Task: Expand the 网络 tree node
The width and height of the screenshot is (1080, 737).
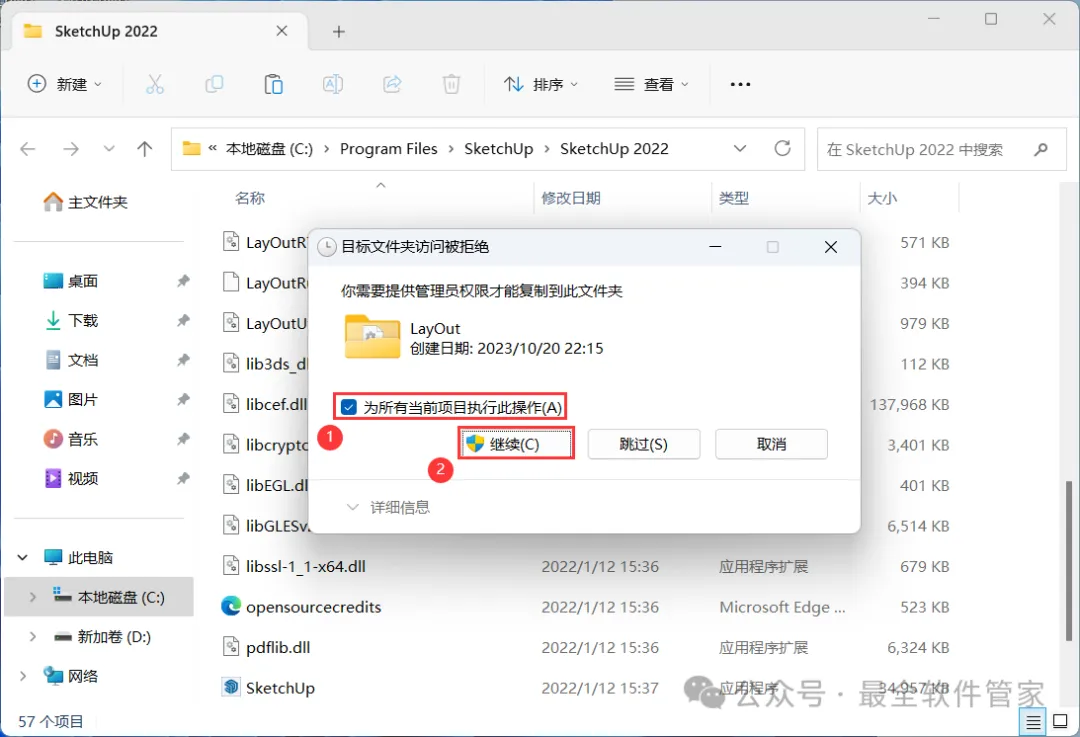Action: point(23,676)
